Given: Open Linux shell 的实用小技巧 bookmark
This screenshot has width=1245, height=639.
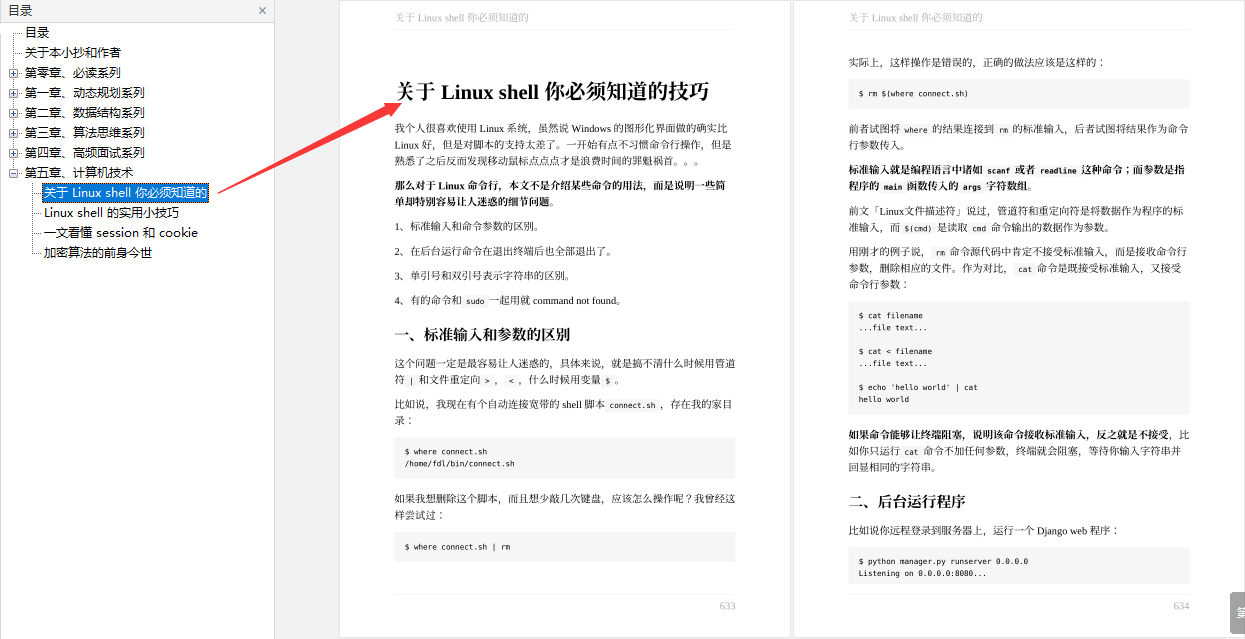Looking at the screenshot, I should (x=111, y=212).
